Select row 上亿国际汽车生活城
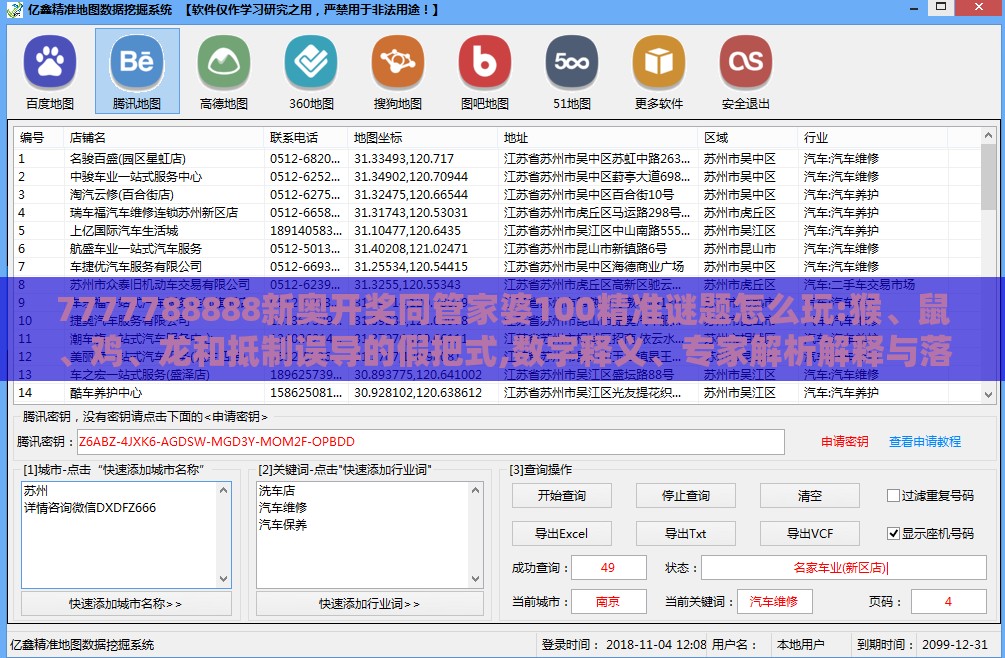 (497, 230)
